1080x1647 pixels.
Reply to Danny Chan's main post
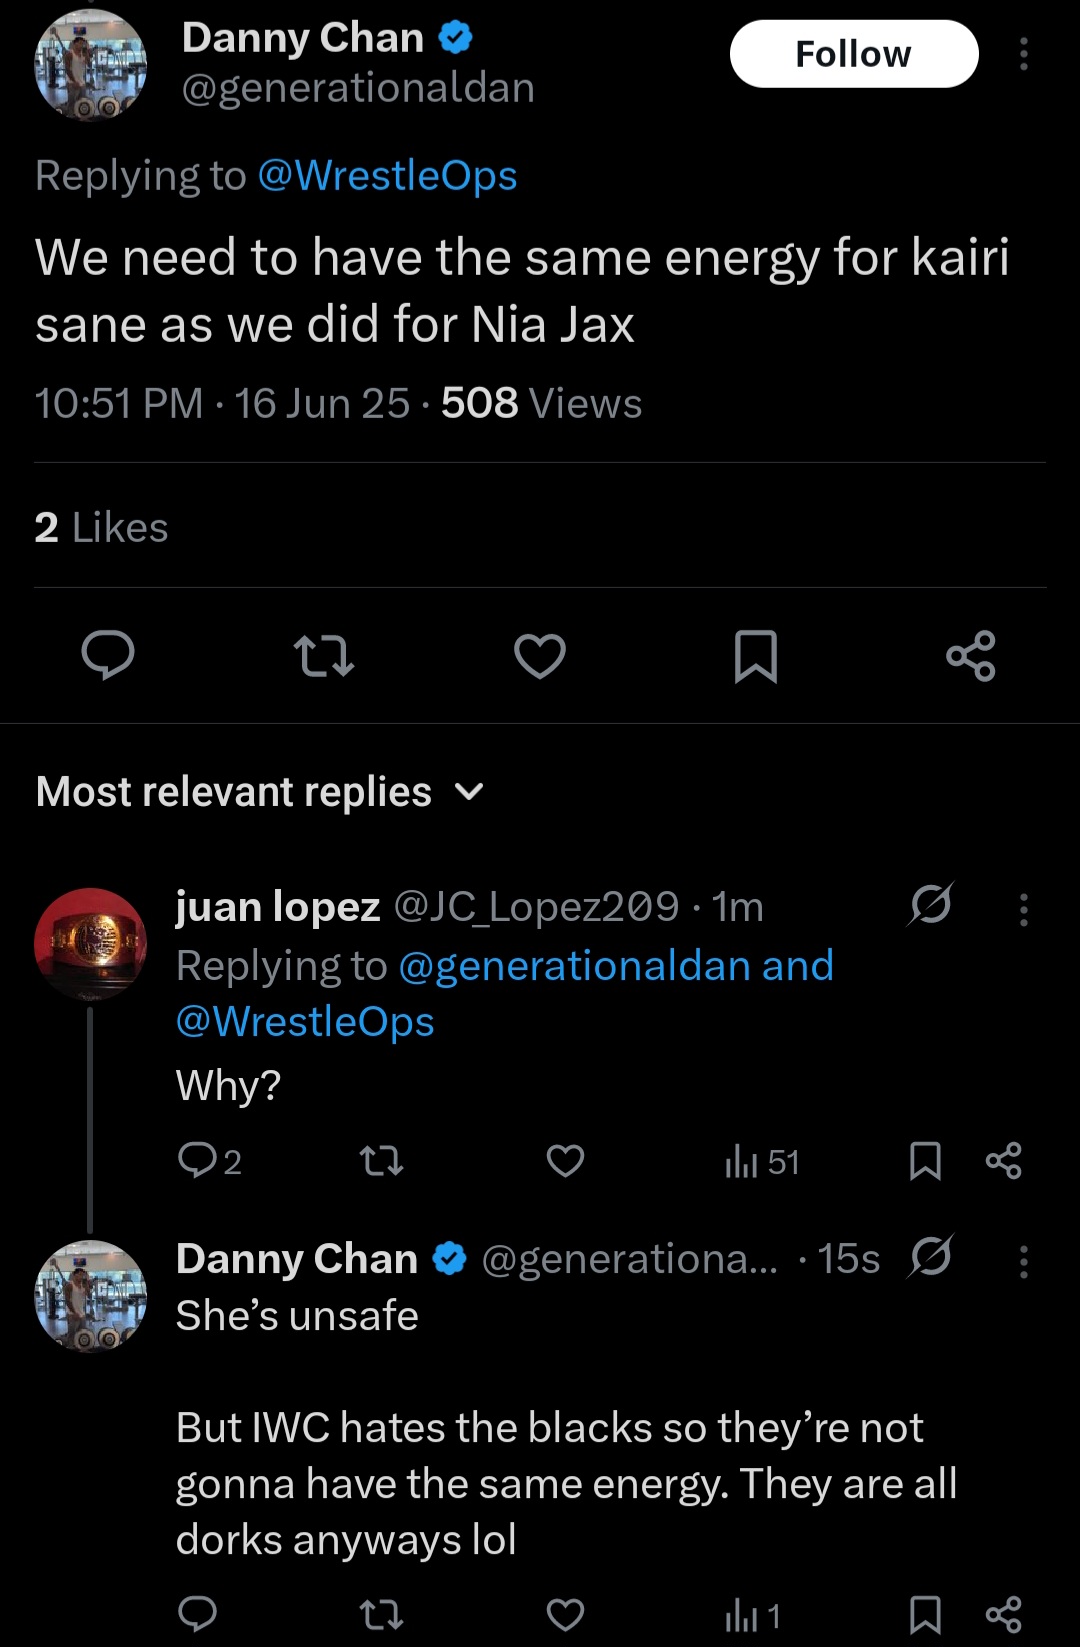(x=108, y=656)
